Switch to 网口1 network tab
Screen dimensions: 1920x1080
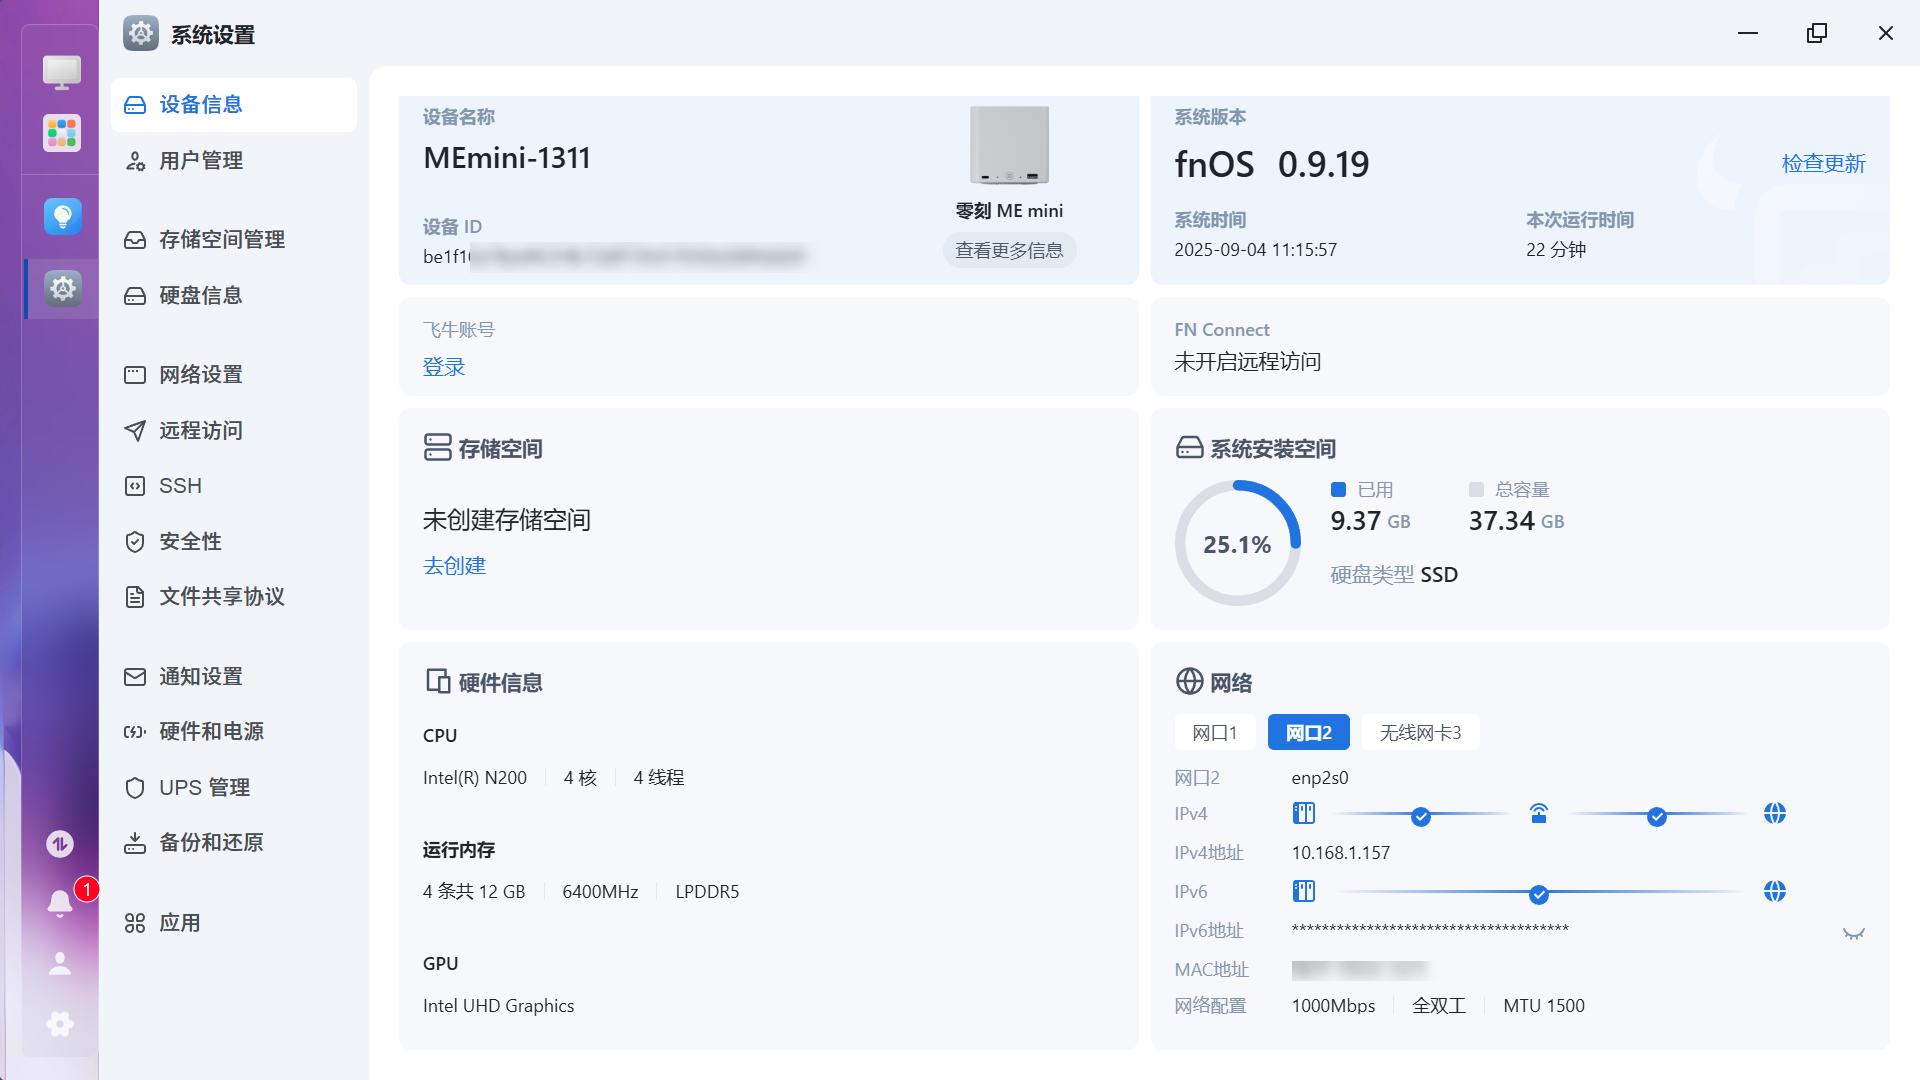point(1214,733)
